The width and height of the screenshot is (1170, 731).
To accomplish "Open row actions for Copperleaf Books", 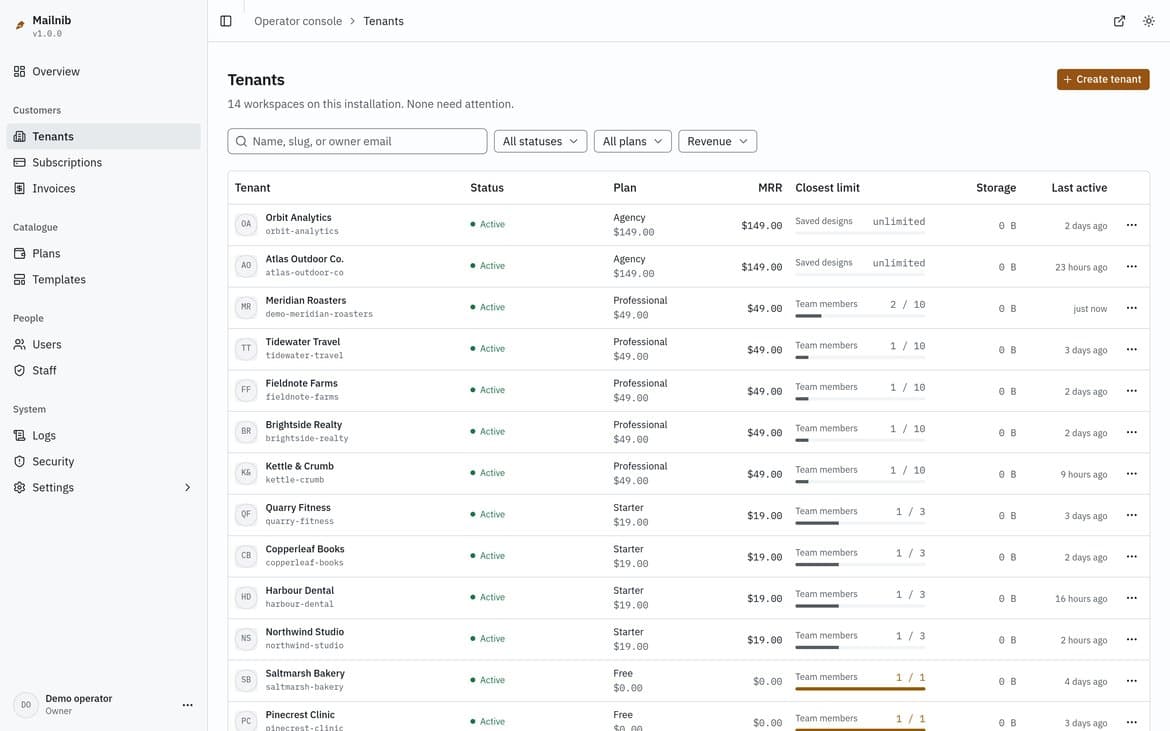I will click(x=1131, y=556).
